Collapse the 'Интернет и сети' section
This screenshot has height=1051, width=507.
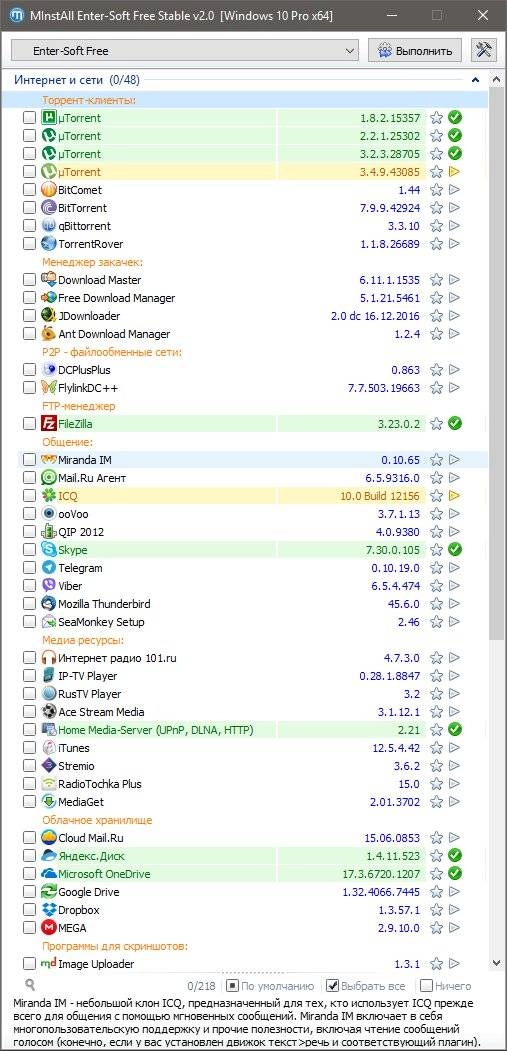tap(475, 80)
